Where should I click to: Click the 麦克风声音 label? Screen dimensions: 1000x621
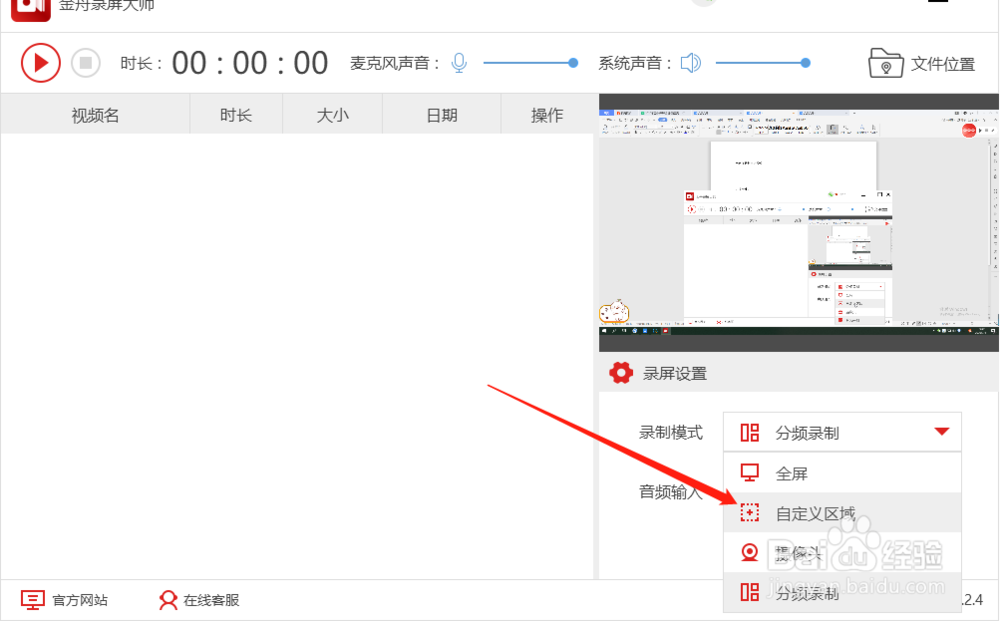pos(395,63)
